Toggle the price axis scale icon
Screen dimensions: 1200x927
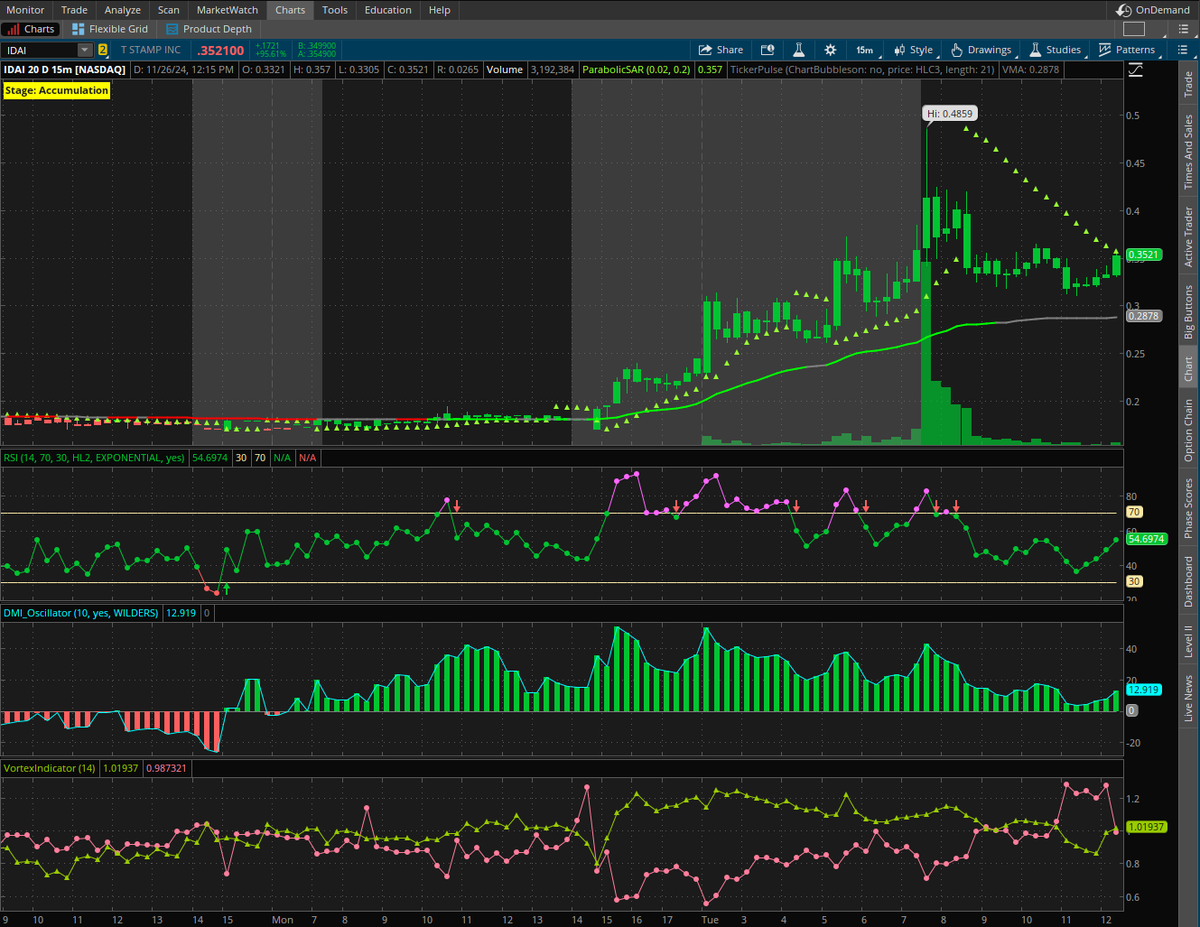click(1136, 70)
